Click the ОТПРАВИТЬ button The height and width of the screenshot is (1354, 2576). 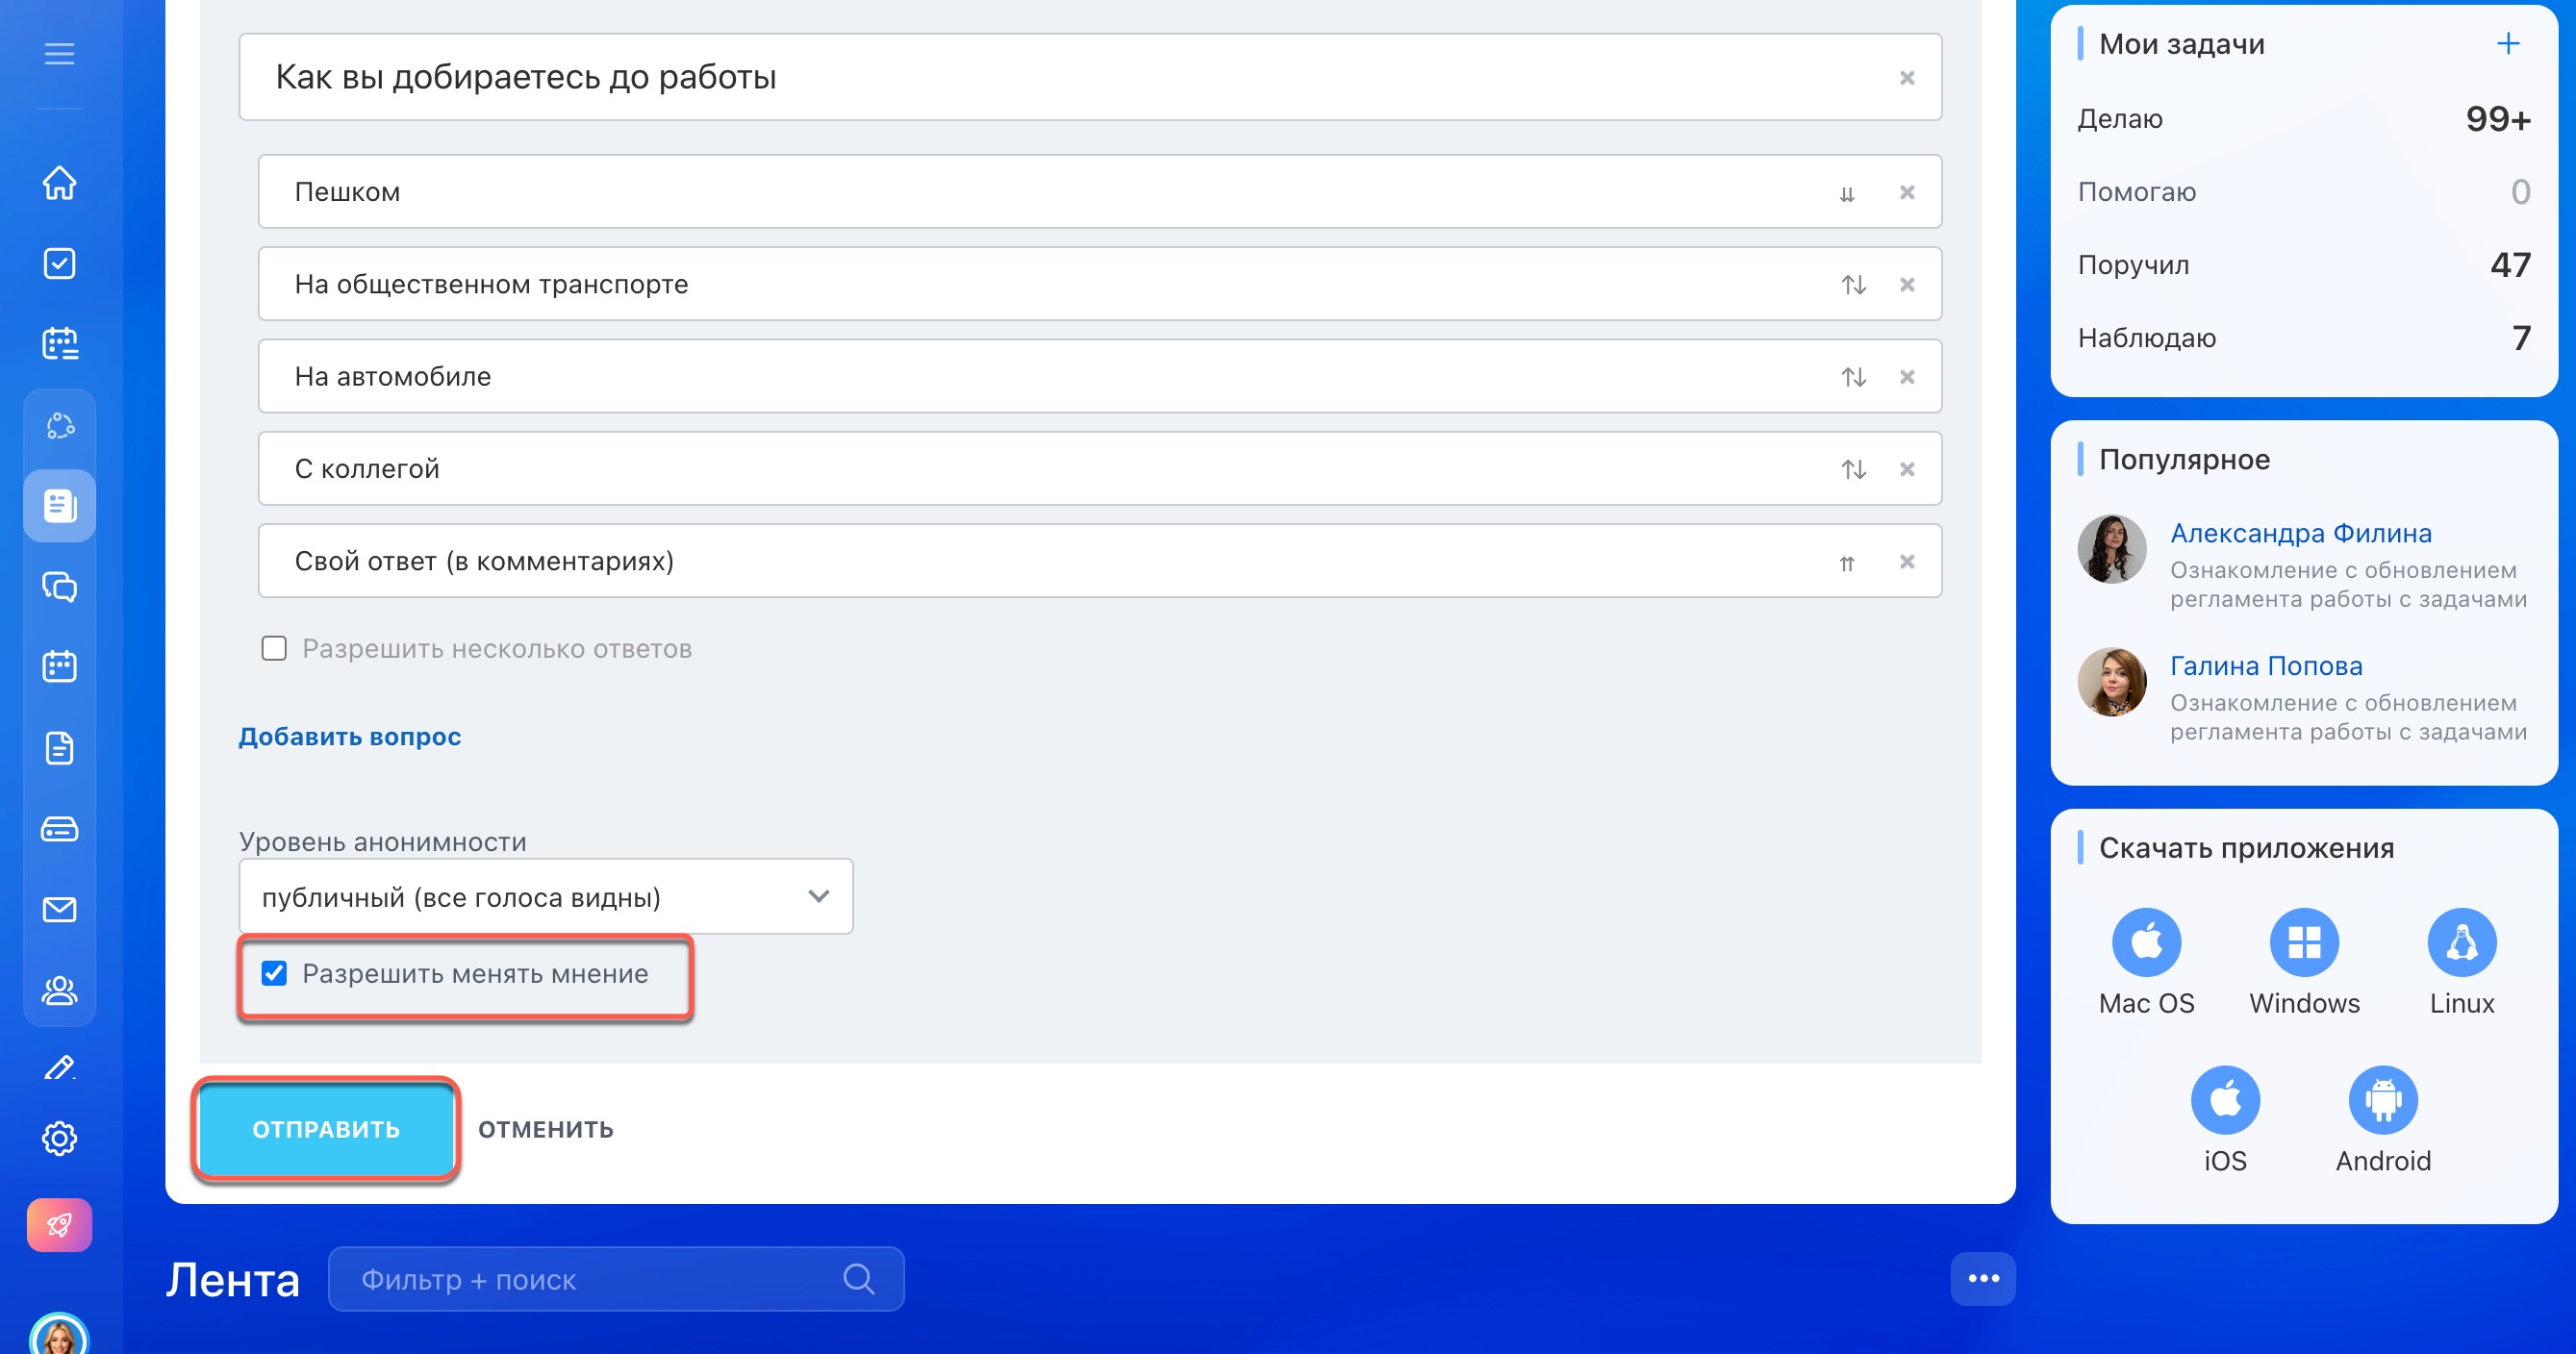point(326,1130)
